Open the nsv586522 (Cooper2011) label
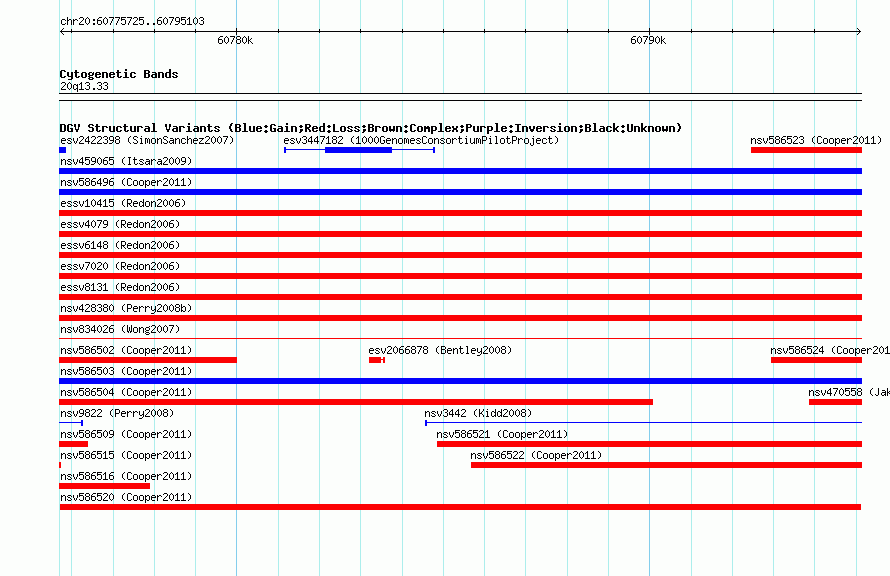Viewport: 890px width, 576px height. point(536,455)
